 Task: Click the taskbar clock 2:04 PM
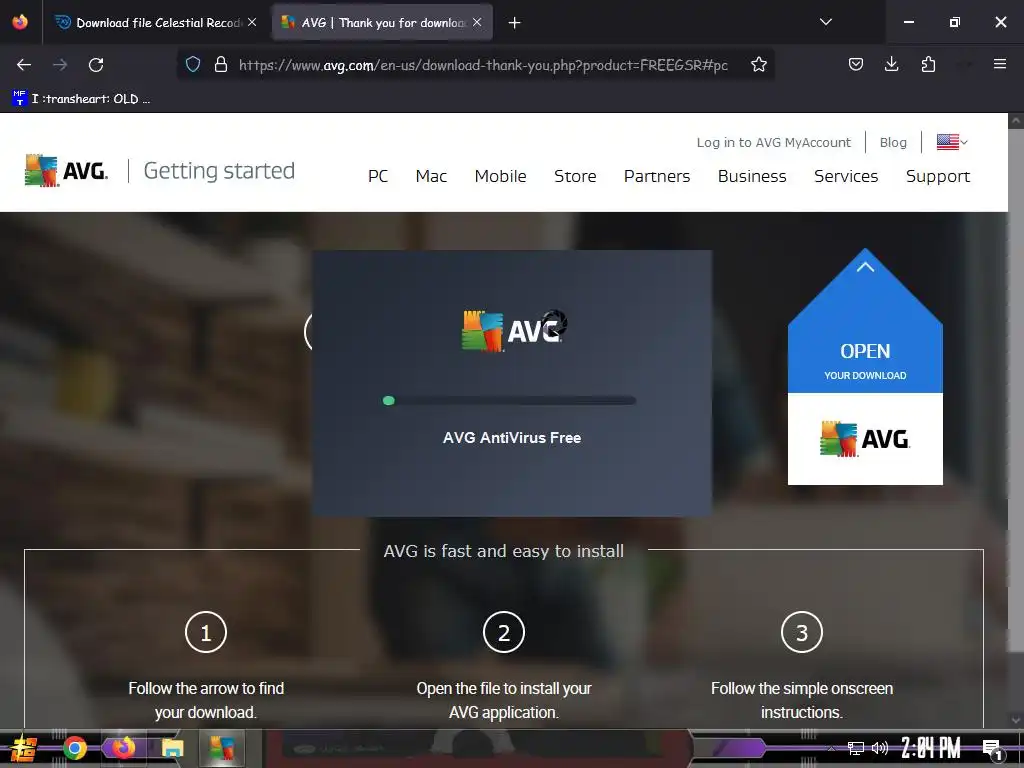point(930,748)
